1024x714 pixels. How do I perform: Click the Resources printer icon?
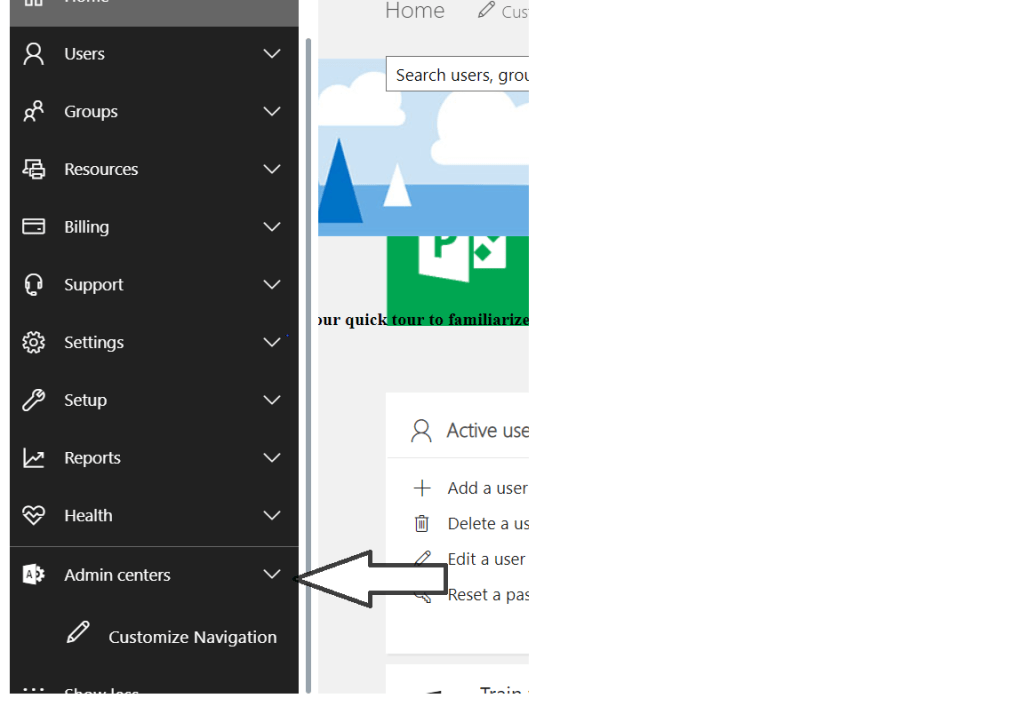pos(34,169)
